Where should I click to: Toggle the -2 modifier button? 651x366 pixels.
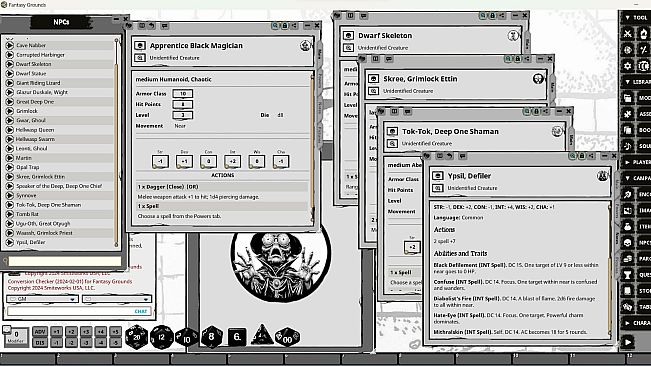71,342
